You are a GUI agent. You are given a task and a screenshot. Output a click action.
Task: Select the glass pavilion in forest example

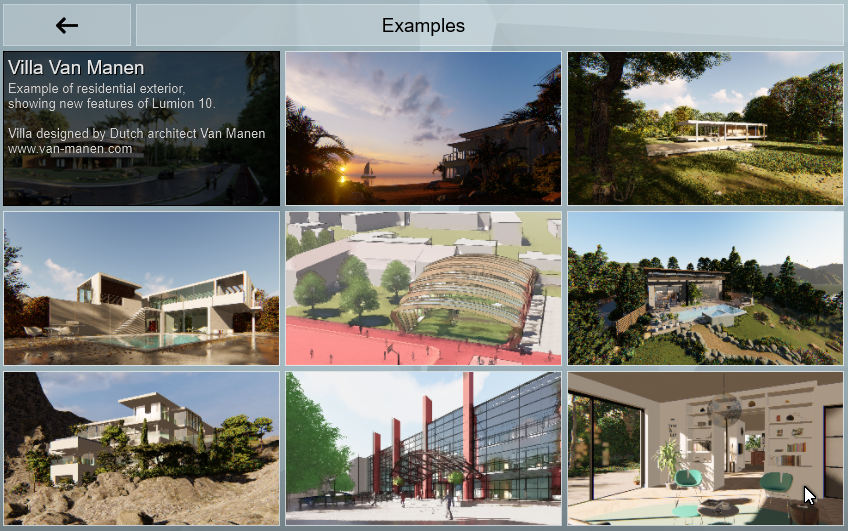click(x=705, y=128)
